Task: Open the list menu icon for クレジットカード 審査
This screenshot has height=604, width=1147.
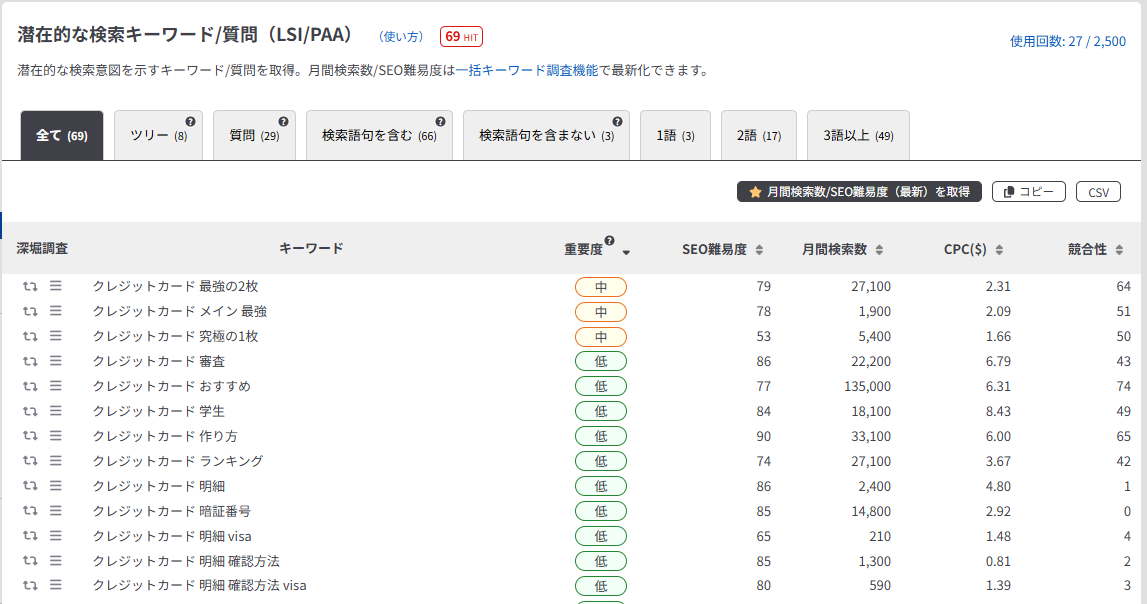Action: tap(56, 361)
